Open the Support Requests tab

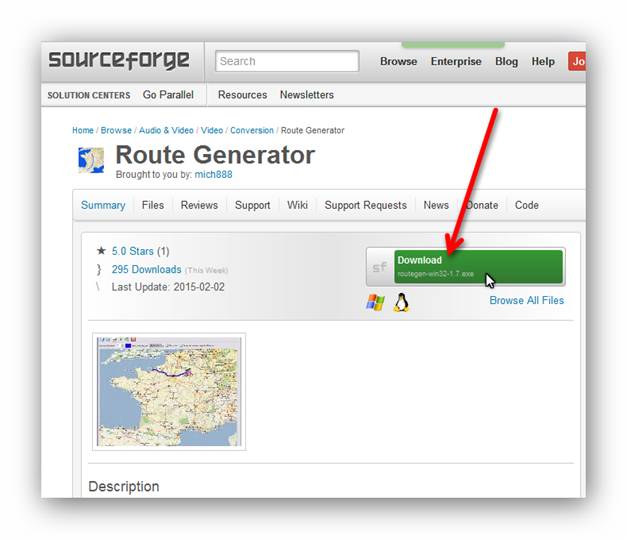365,205
